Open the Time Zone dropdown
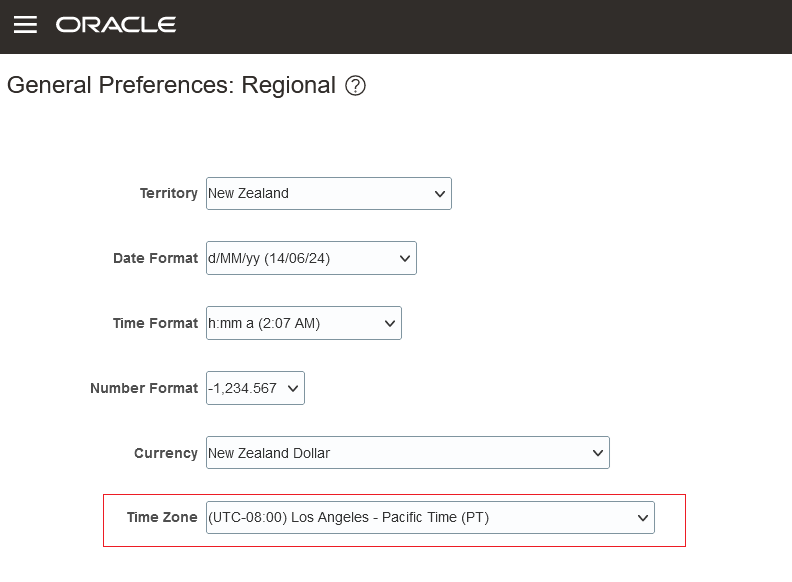792x582 pixels. coord(430,517)
